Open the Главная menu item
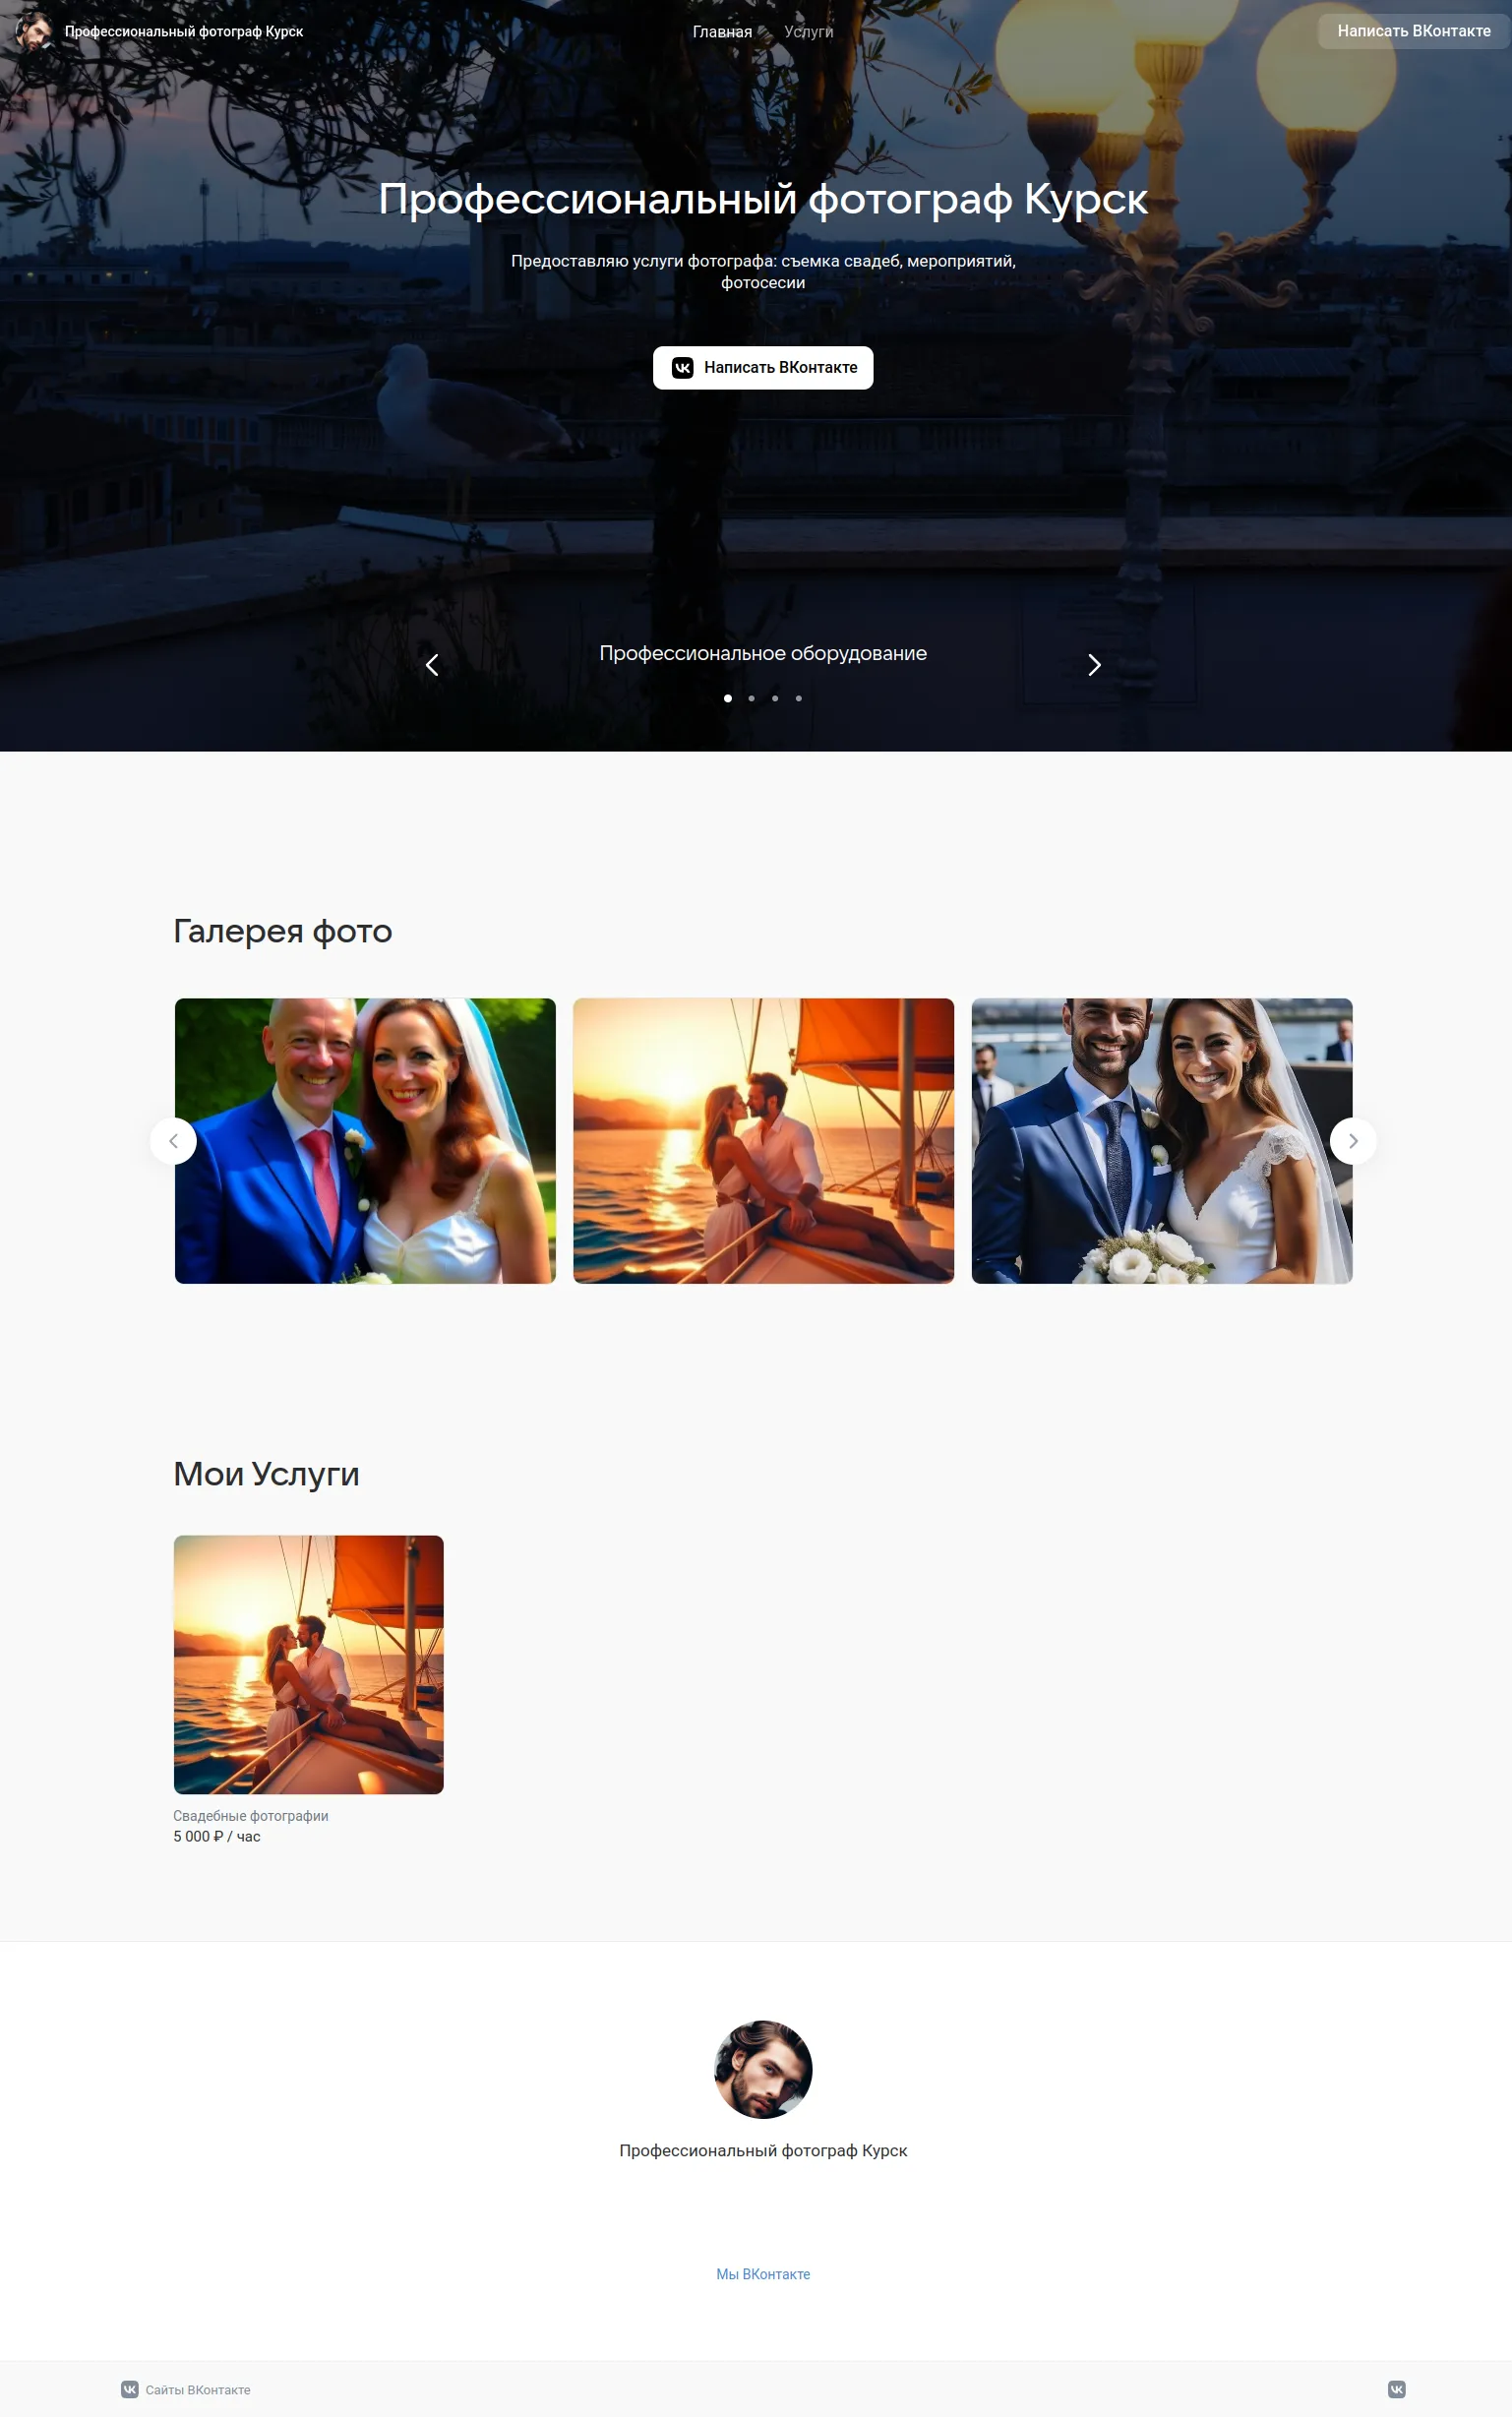The image size is (1512, 2417). point(722,32)
